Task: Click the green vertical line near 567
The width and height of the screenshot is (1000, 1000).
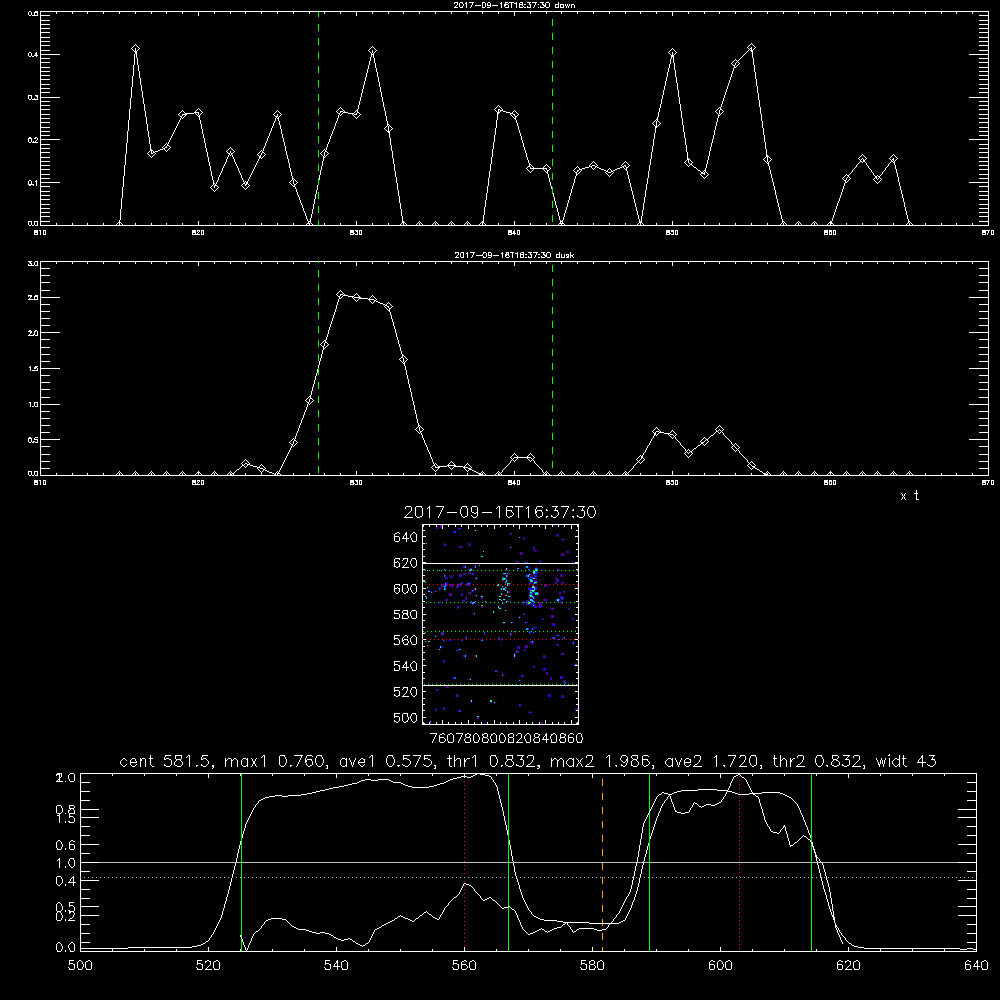Action: pyautogui.click(x=508, y=862)
